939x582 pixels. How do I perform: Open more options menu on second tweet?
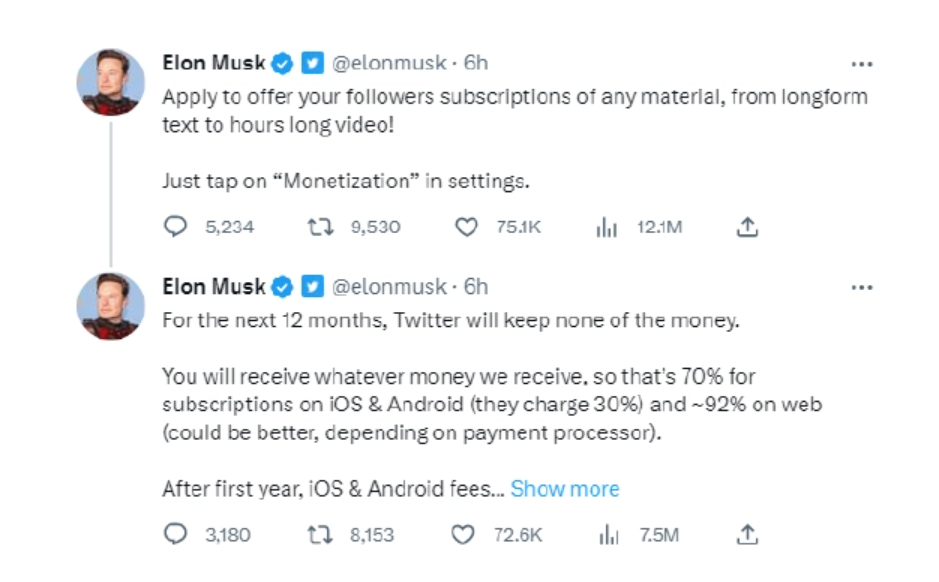coord(861,287)
